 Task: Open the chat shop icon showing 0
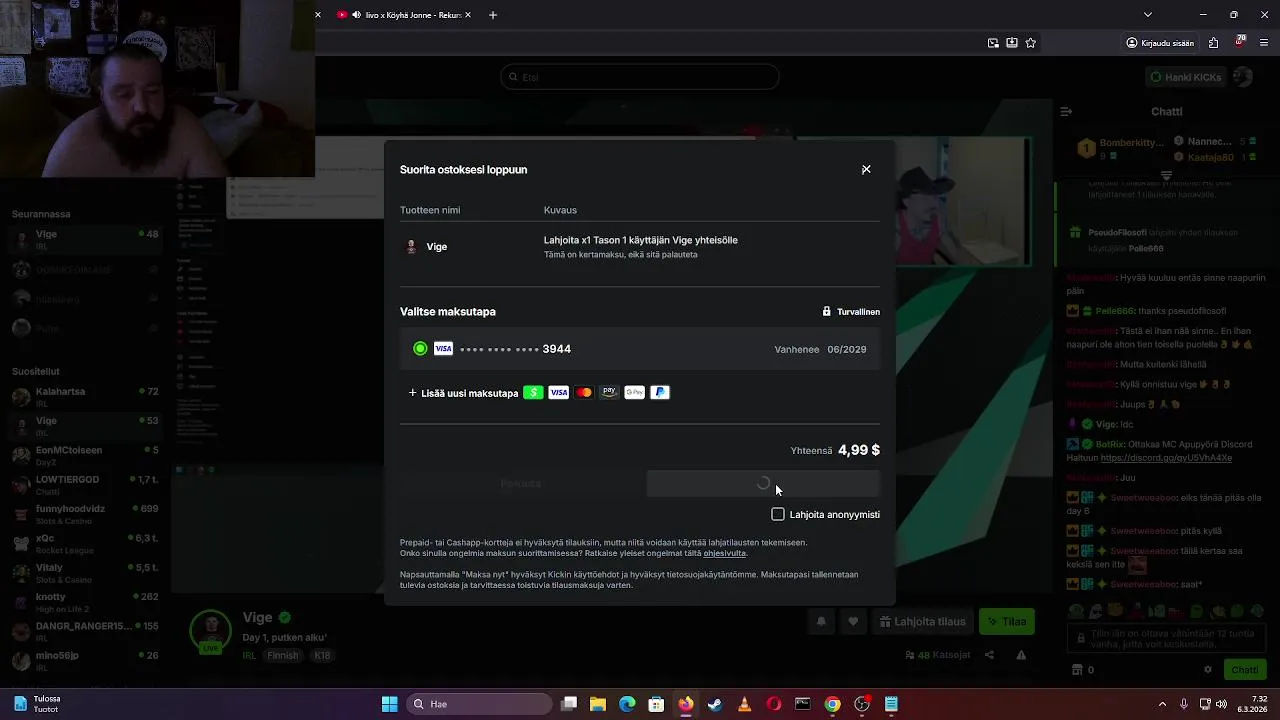1083,670
